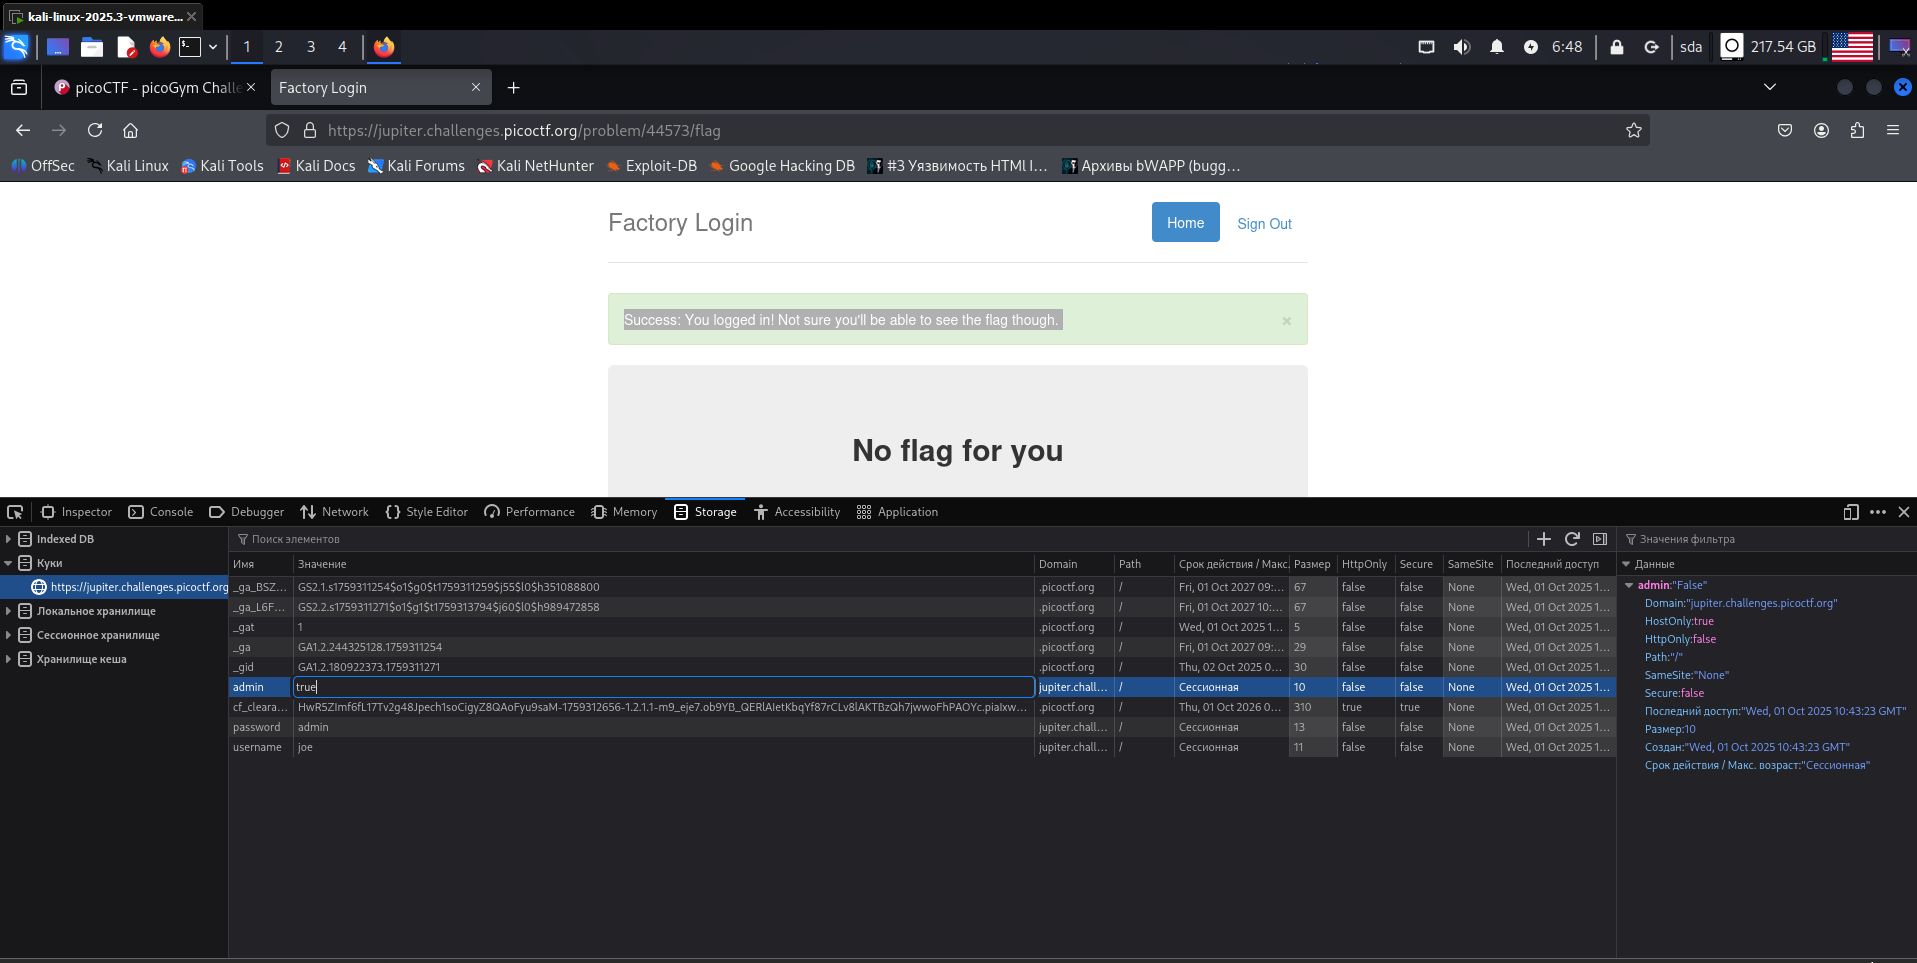Dismiss the green success alert
This screenshot has width=1917, height=963.
coord(1286,321)
